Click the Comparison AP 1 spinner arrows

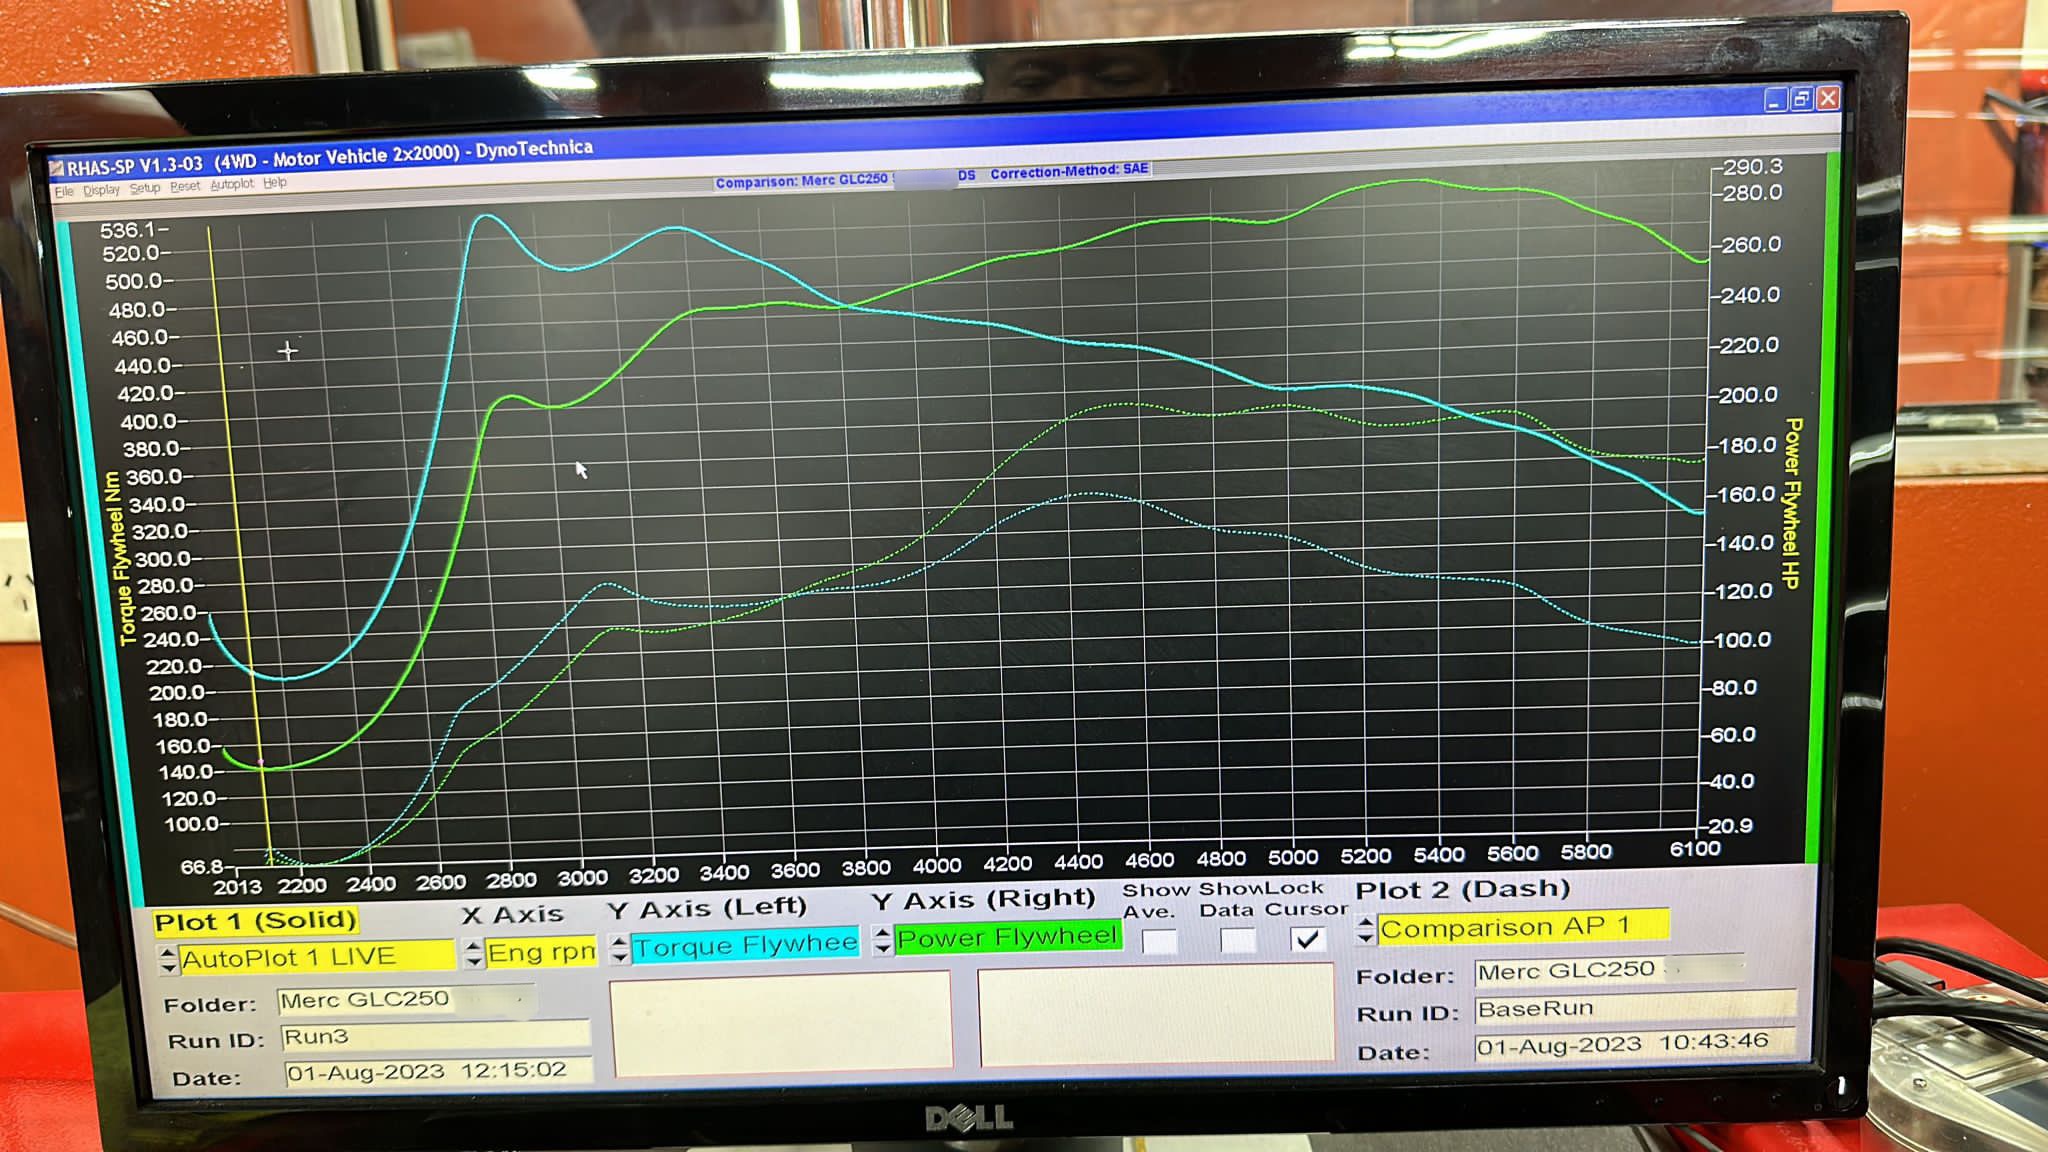1365,931
